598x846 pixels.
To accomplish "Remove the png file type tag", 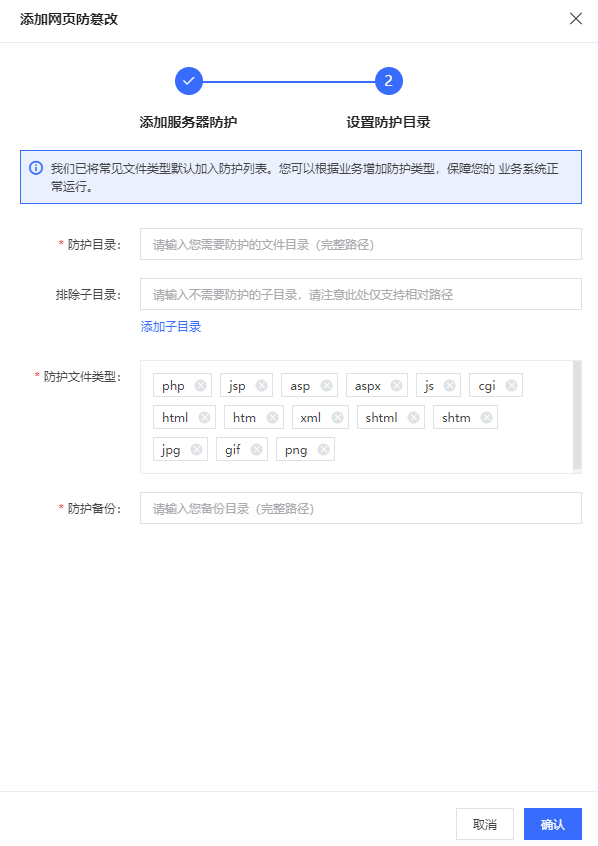I will 323,449.
